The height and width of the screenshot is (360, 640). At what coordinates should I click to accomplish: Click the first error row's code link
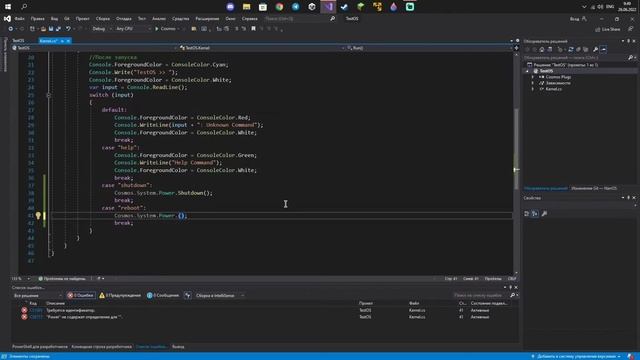36,310
